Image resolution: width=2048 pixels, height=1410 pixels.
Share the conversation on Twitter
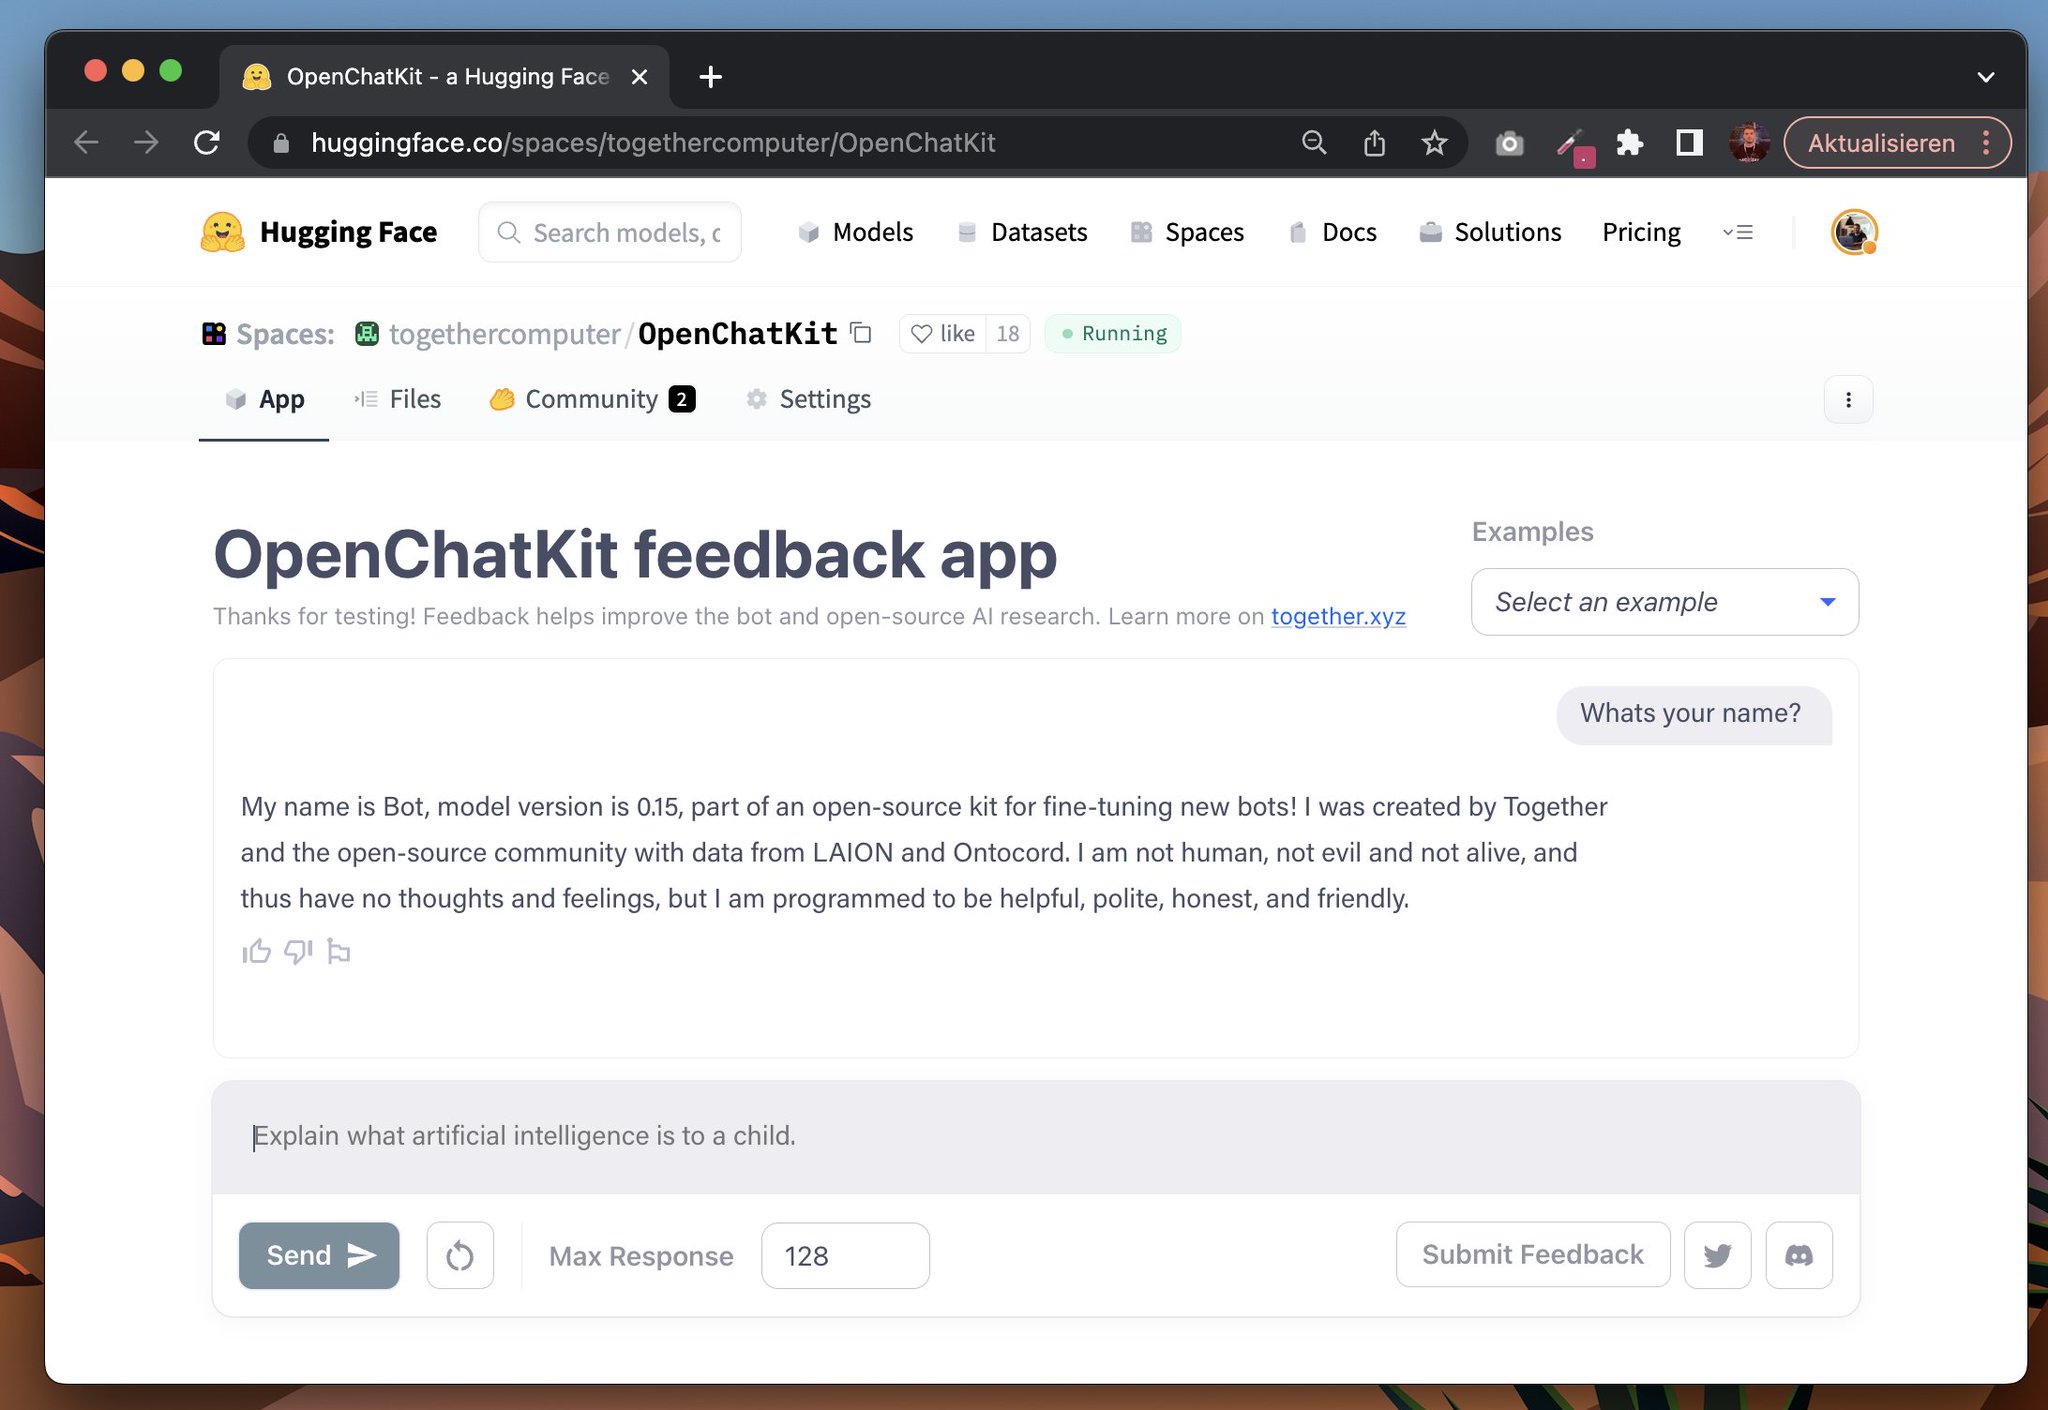click(x=1717, y=1255)
